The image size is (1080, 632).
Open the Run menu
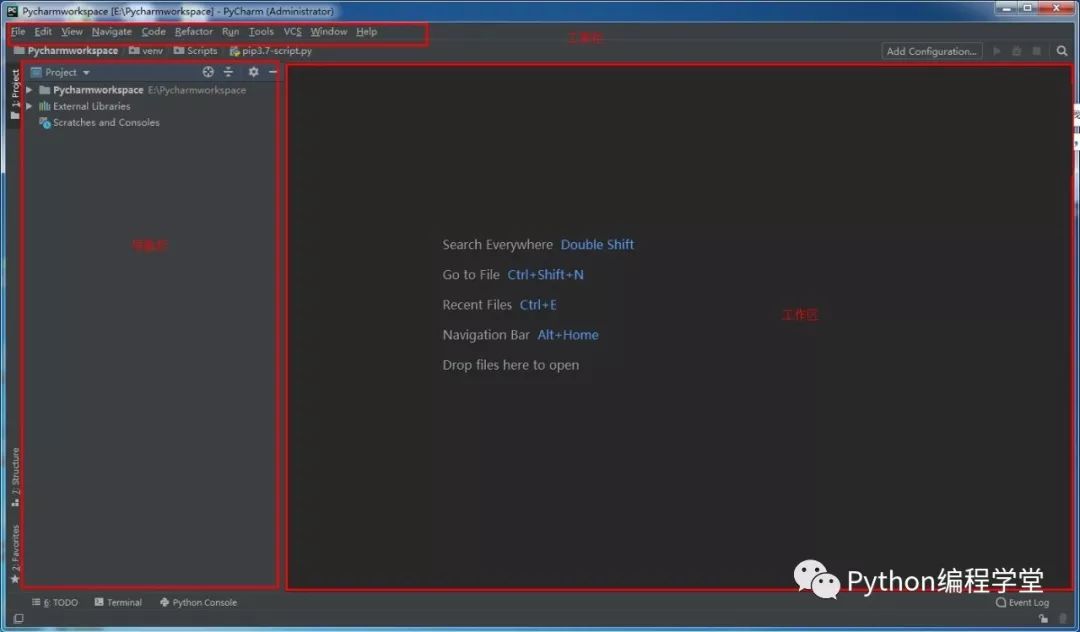230,32
